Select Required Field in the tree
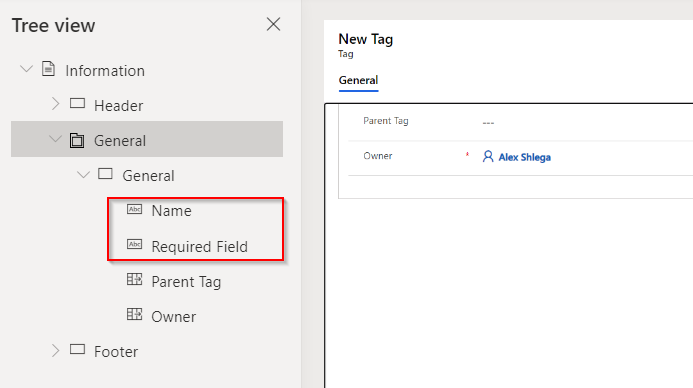 click(199, 247)
